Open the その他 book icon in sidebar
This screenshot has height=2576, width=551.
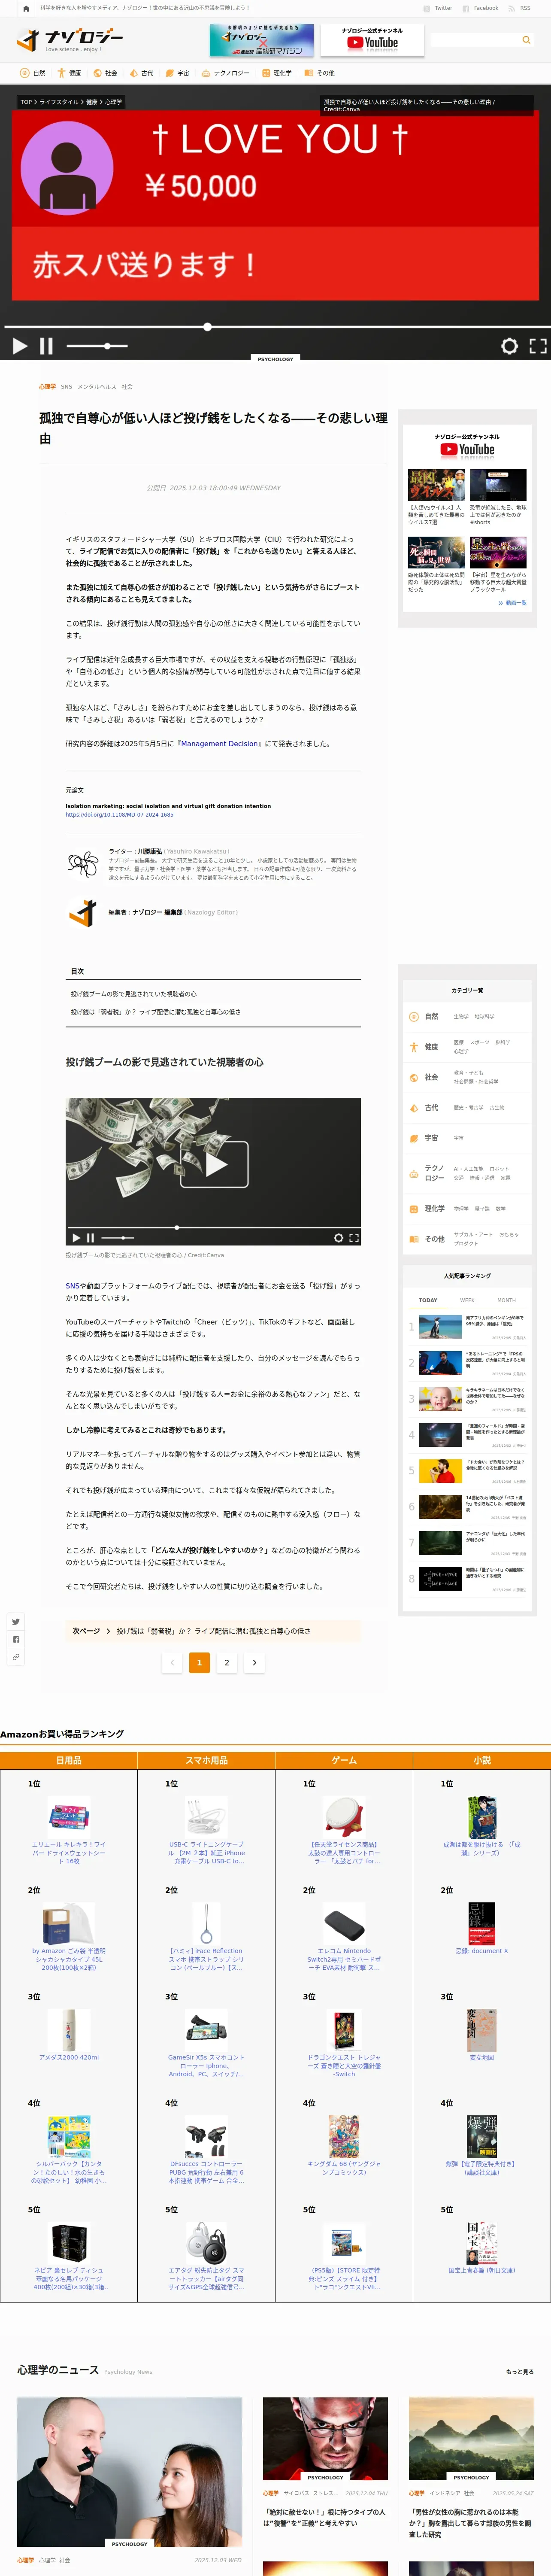point(414,1239)
